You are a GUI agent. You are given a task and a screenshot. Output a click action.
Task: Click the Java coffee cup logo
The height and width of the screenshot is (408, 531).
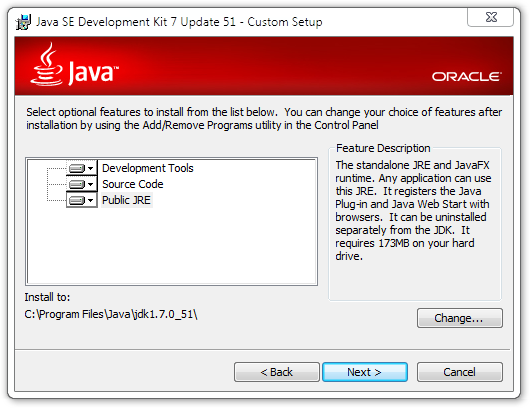coord(47,64)
